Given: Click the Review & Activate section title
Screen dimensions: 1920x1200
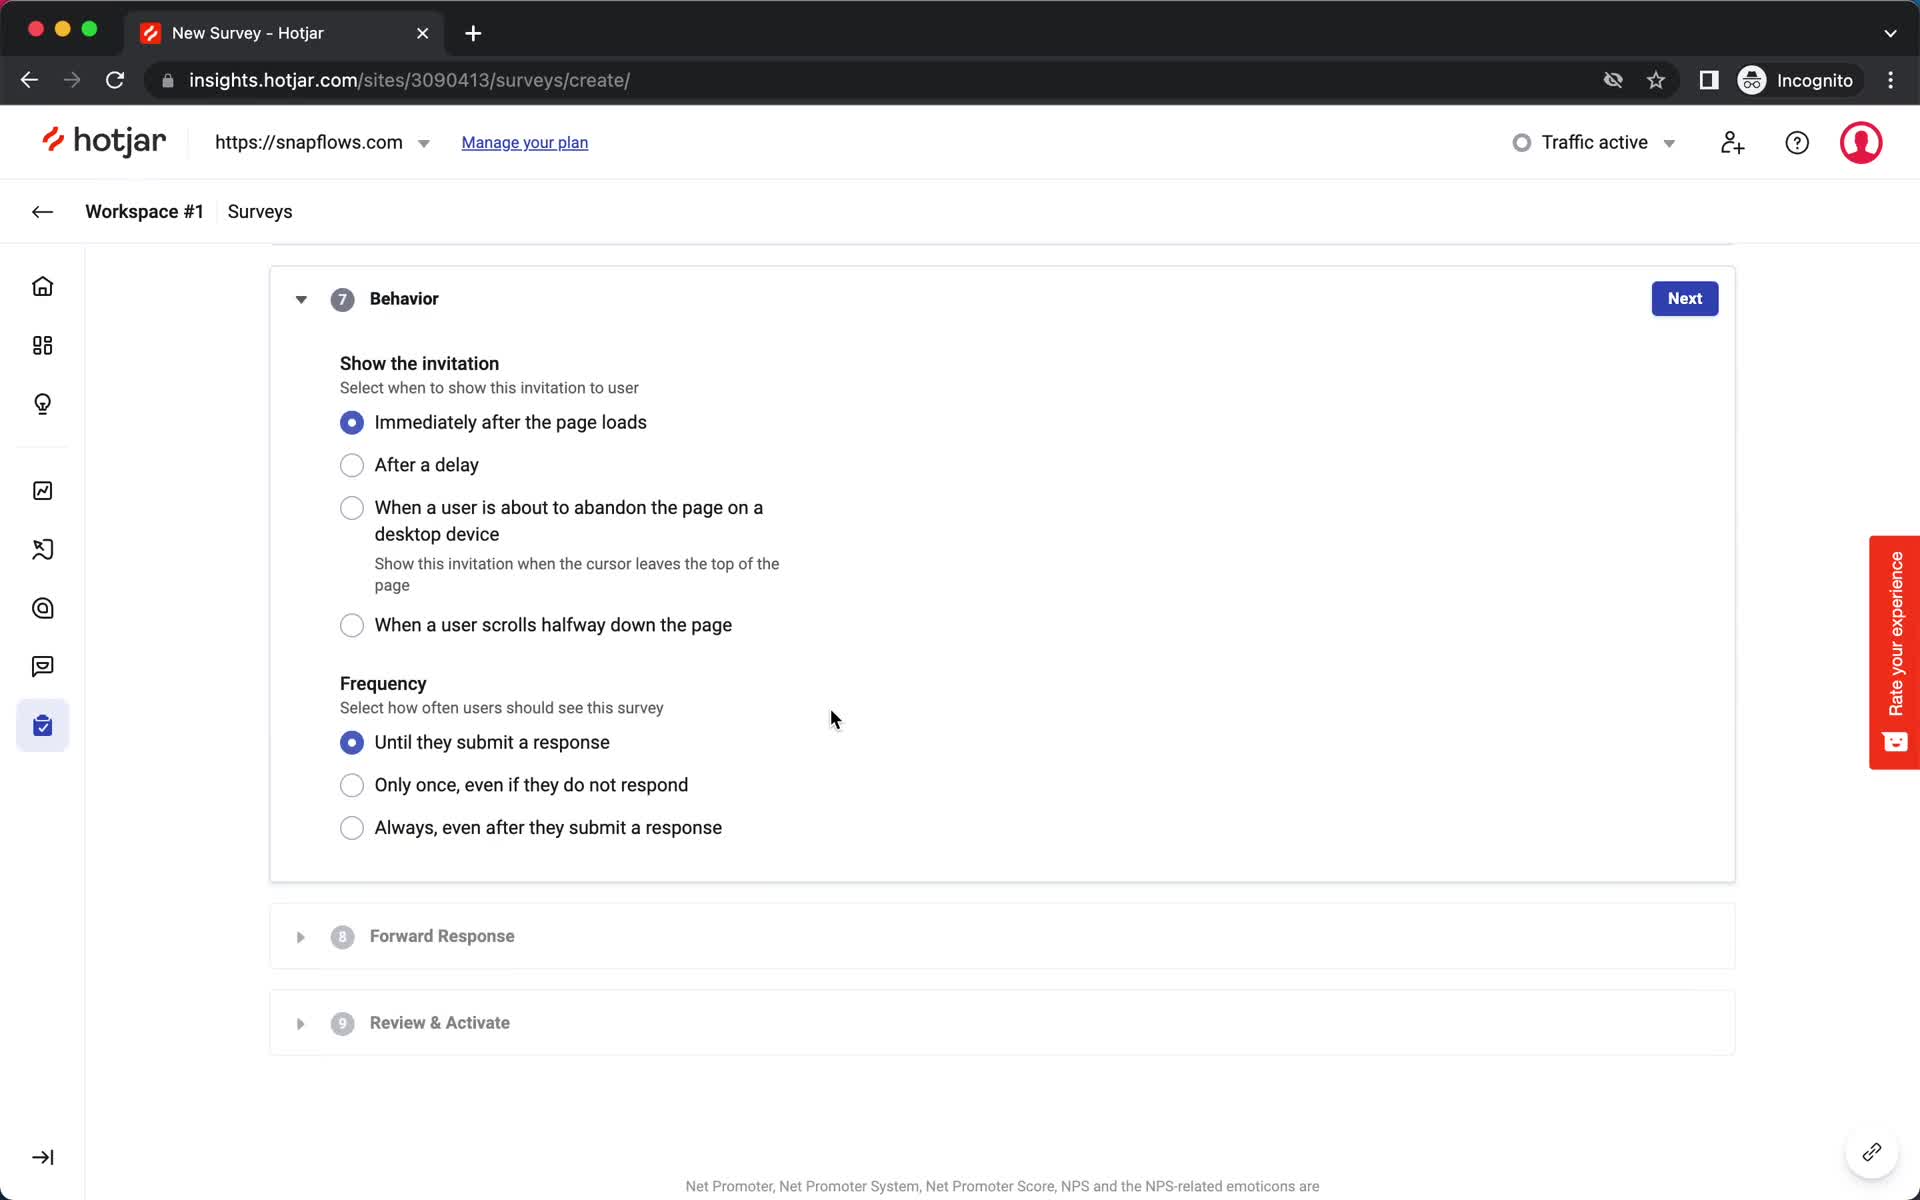Looking at the screenshot, I should point(440,1024).
